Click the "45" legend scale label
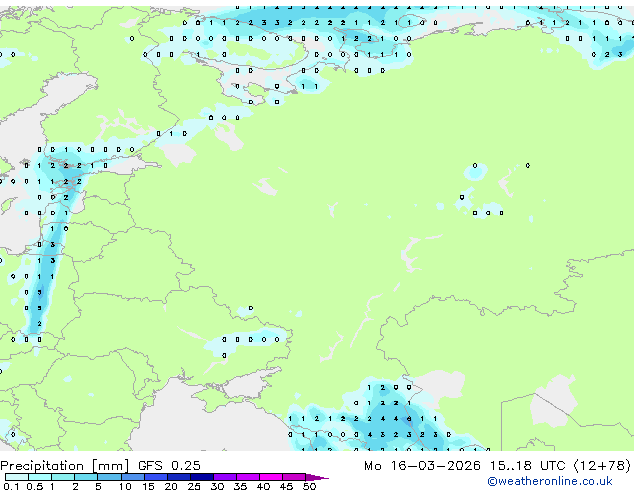The width and height of the screenshot is (634, 490). pyautogui.click(x=286, y=486)
